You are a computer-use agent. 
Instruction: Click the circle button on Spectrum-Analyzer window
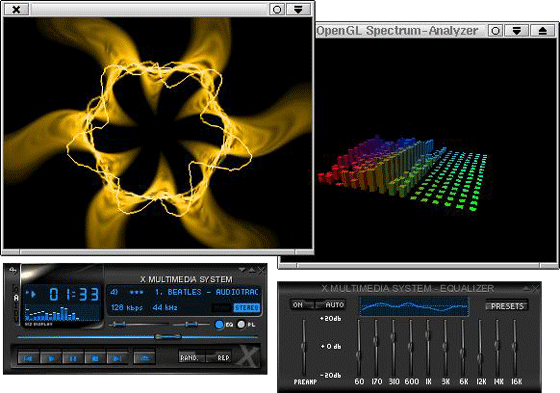(496, 31)
